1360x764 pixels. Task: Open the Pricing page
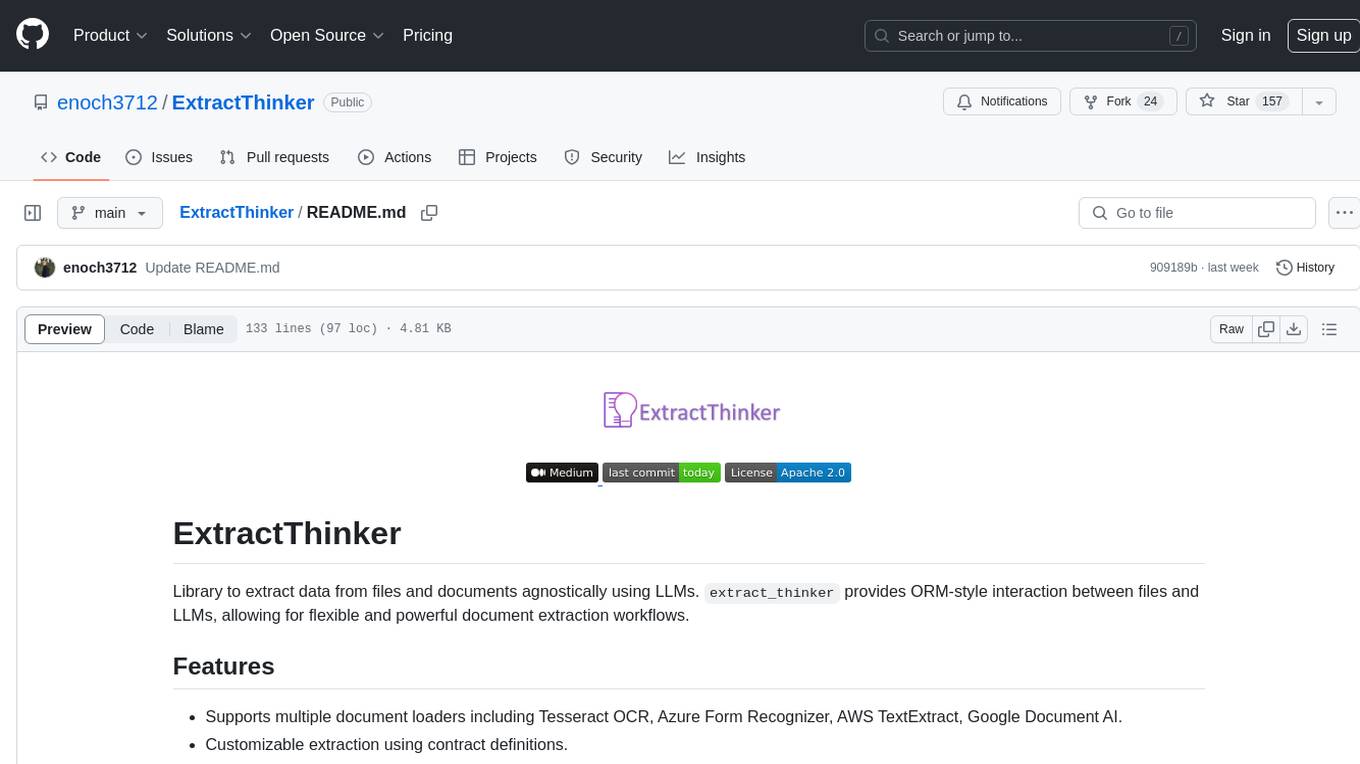click(427, 35)
